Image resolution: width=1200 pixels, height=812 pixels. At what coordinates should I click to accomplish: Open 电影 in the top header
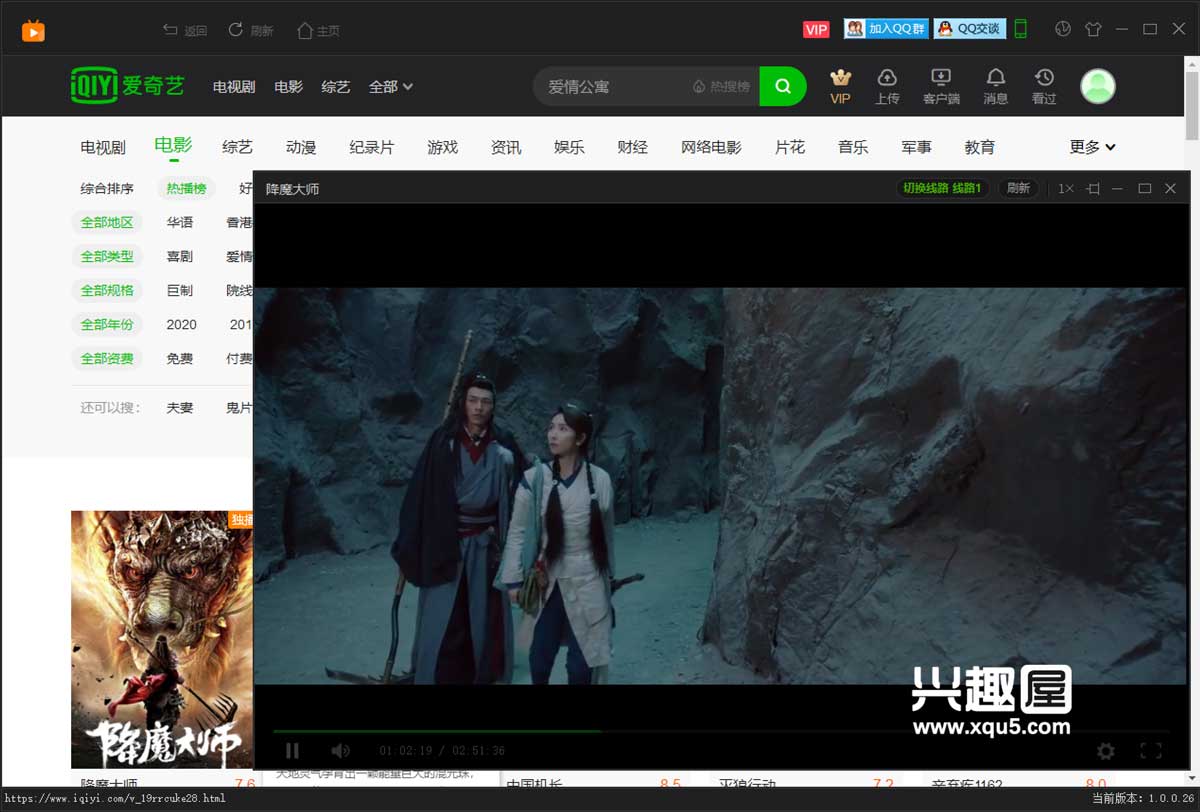(288, 87)
